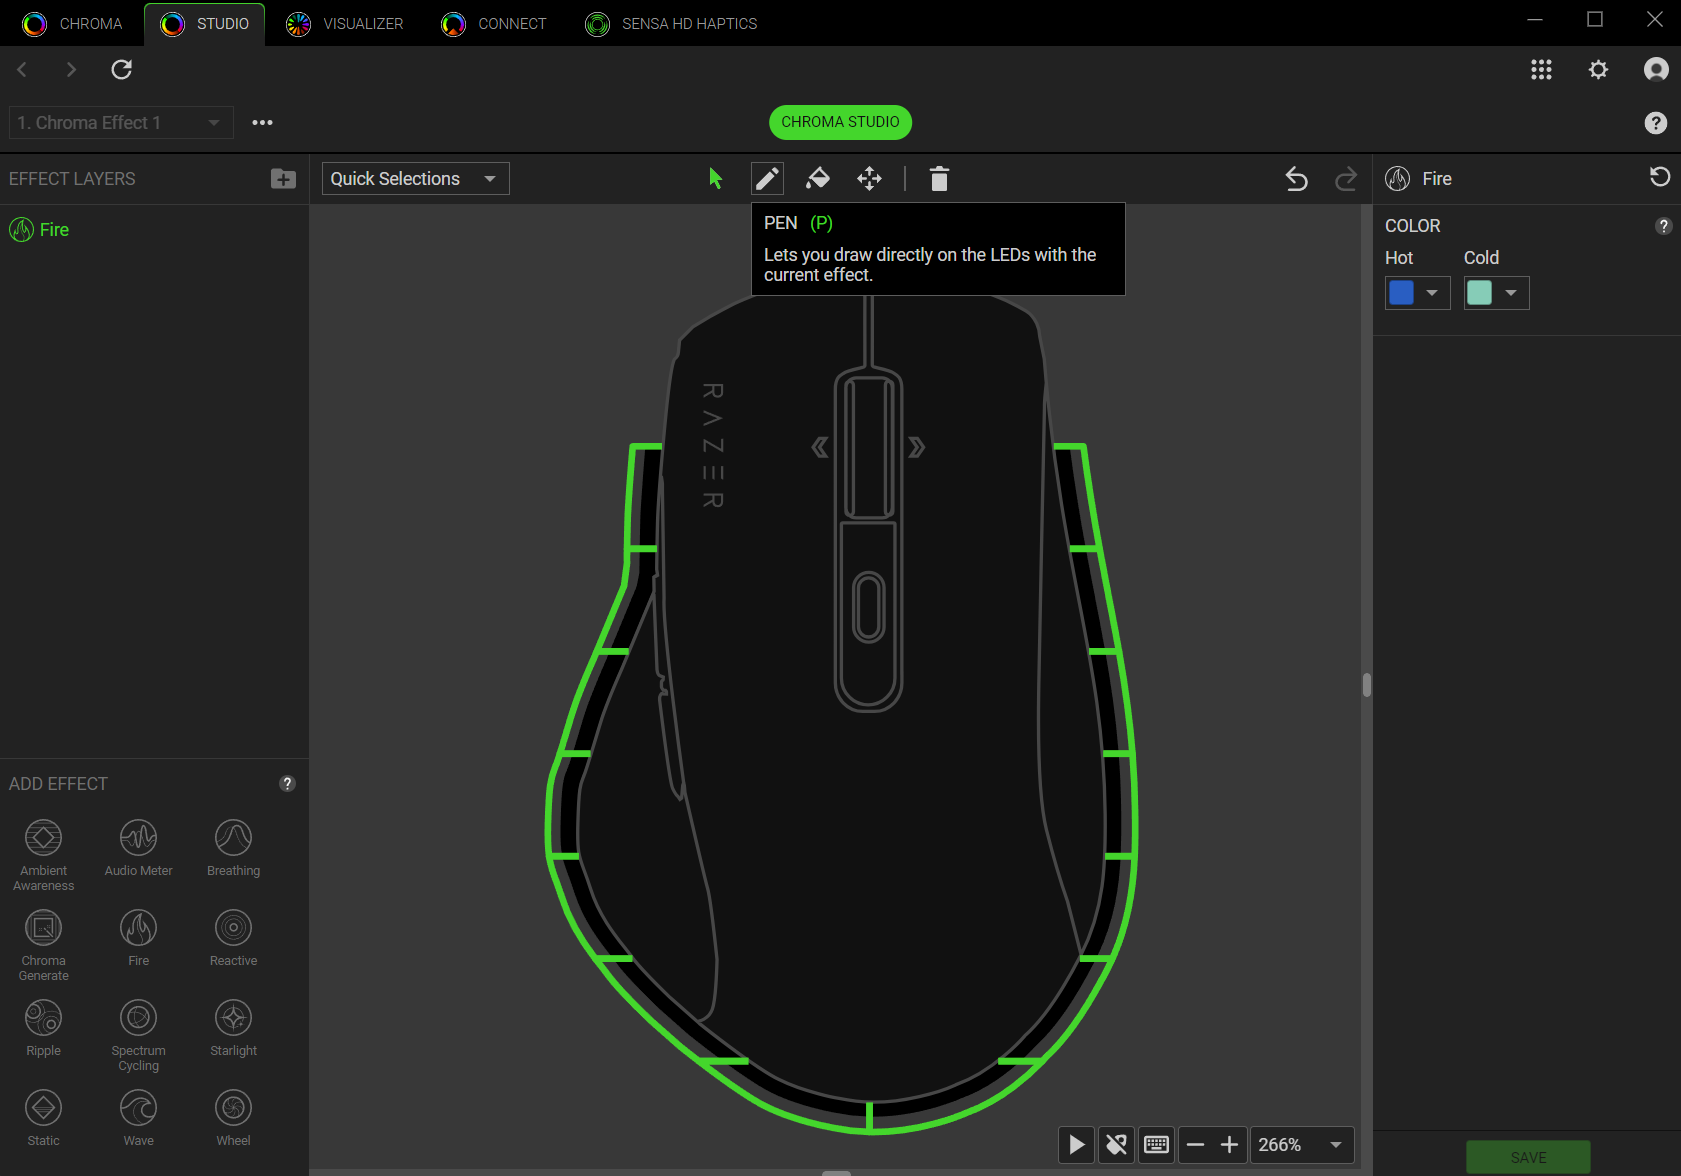This screenshot has height=1176, width=1681.
Task: Open the SENSA HD HAPTICS tab
Action: click(672, 23)
